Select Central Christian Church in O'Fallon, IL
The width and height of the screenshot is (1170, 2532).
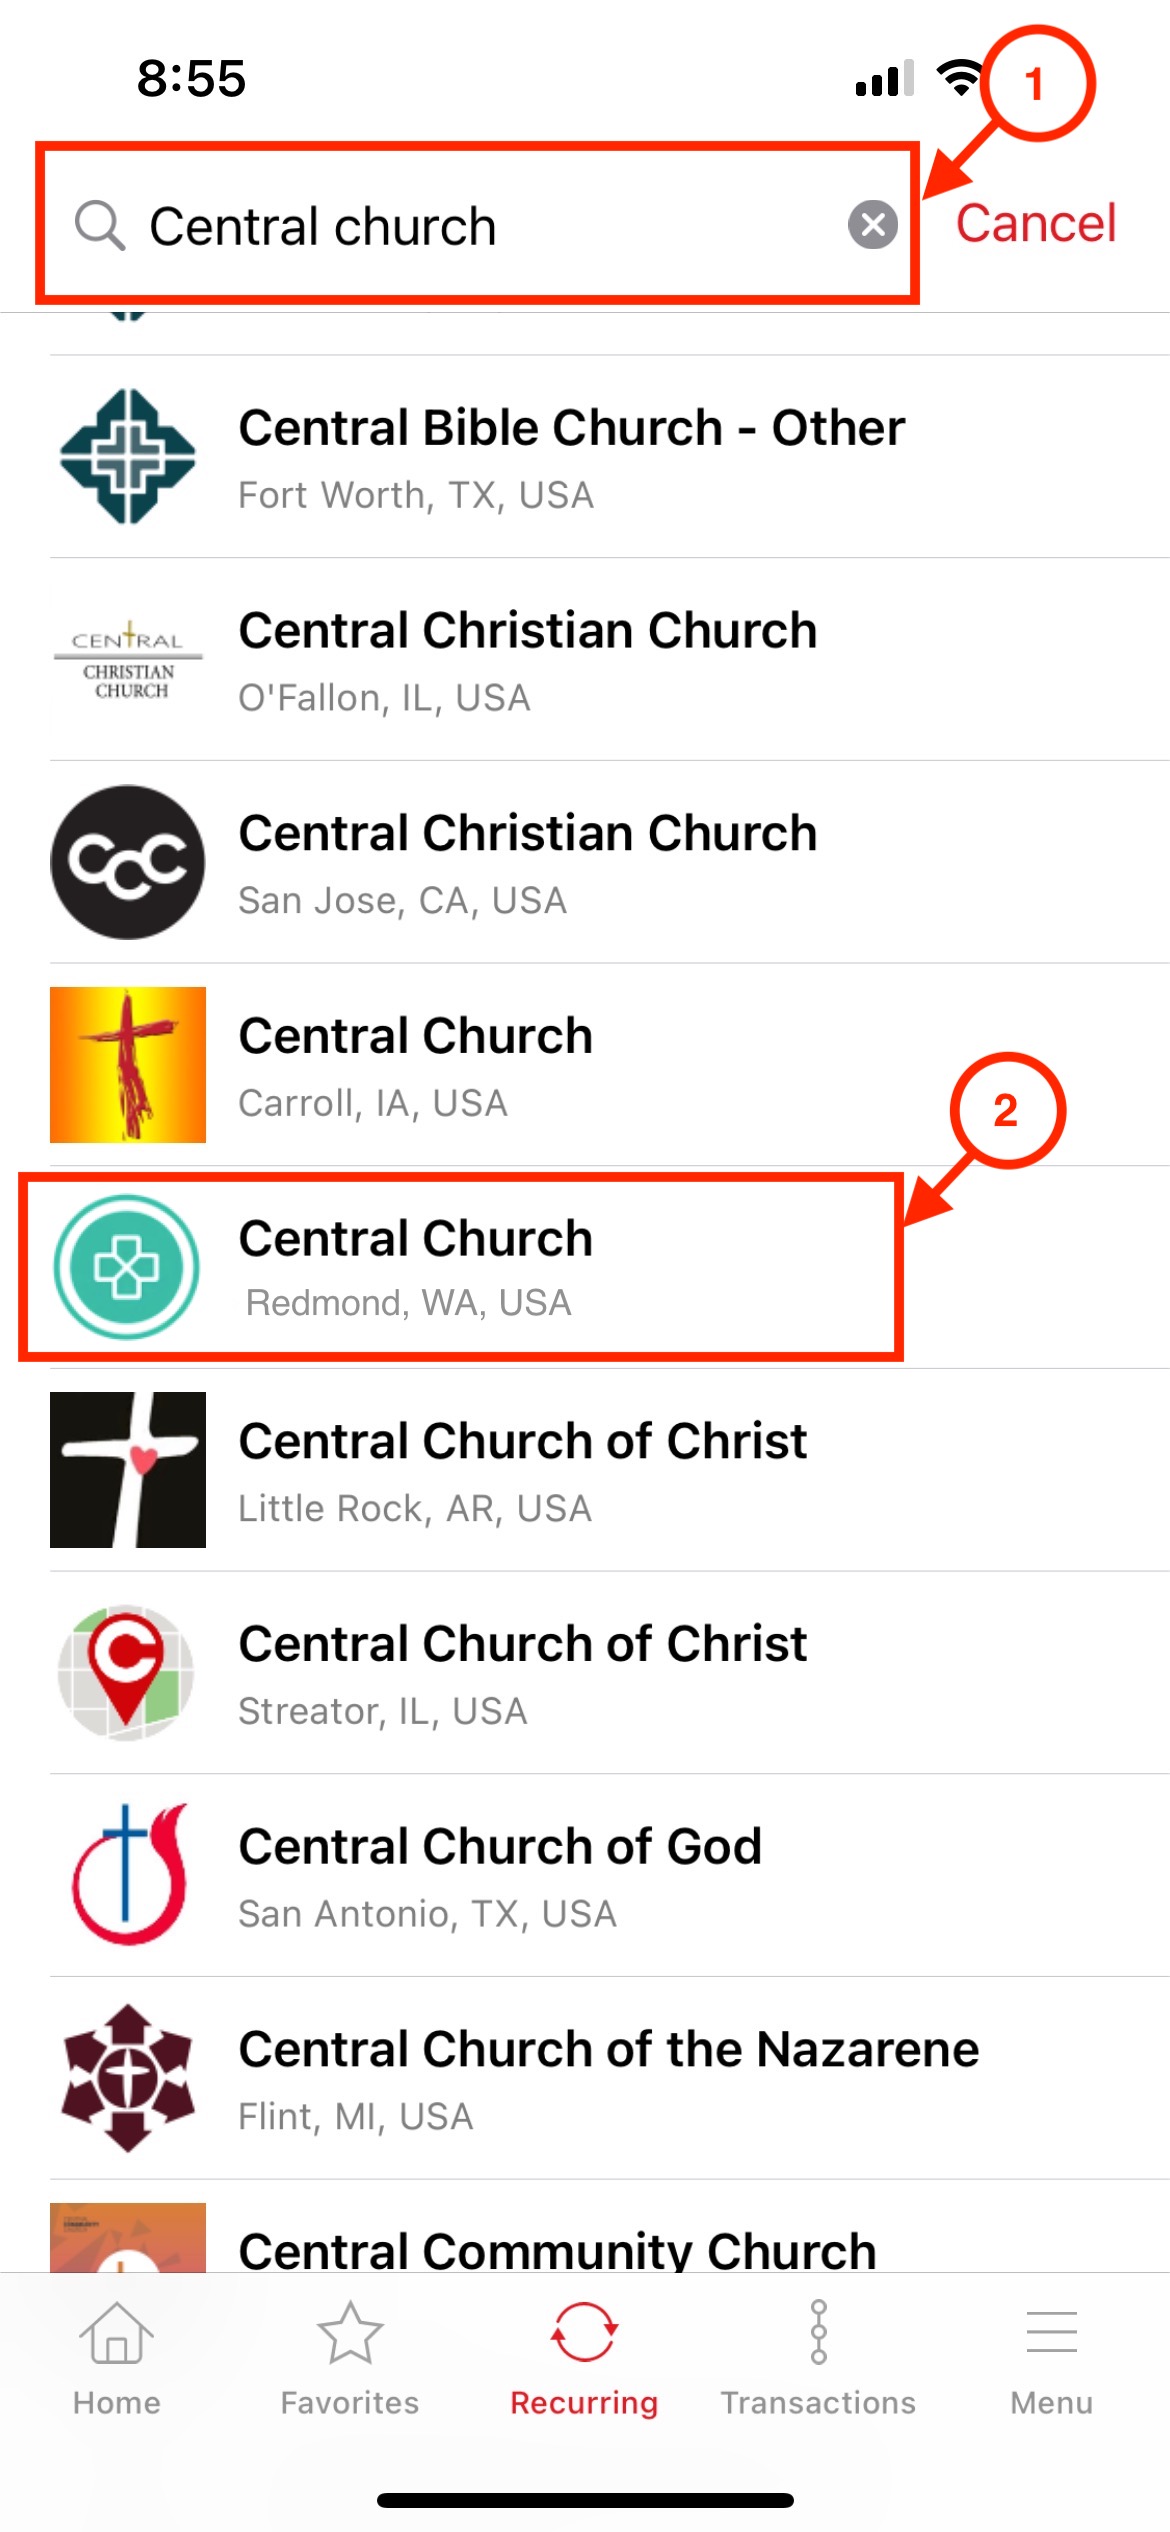coord(527,660)
